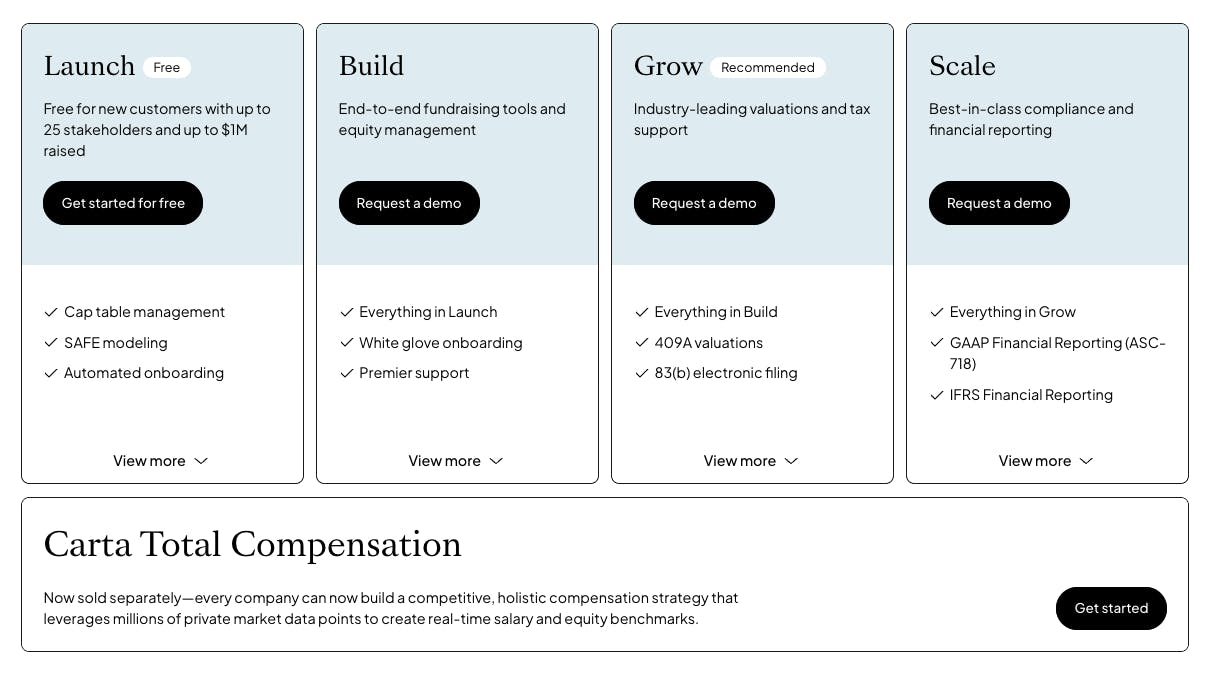Request a demo for the Scale plan

pos(999,203)
